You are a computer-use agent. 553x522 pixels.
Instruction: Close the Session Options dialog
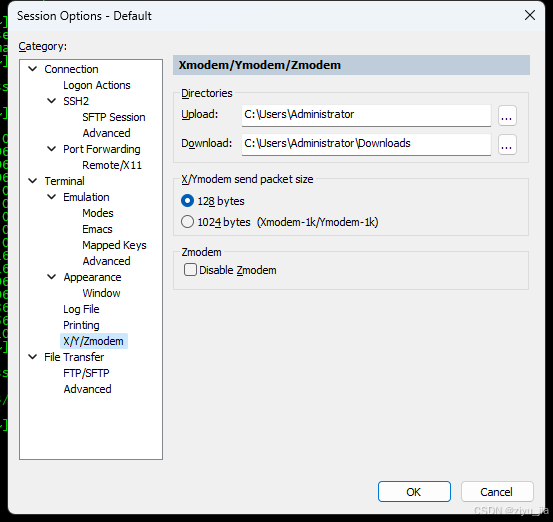click(x=530, y=15)
